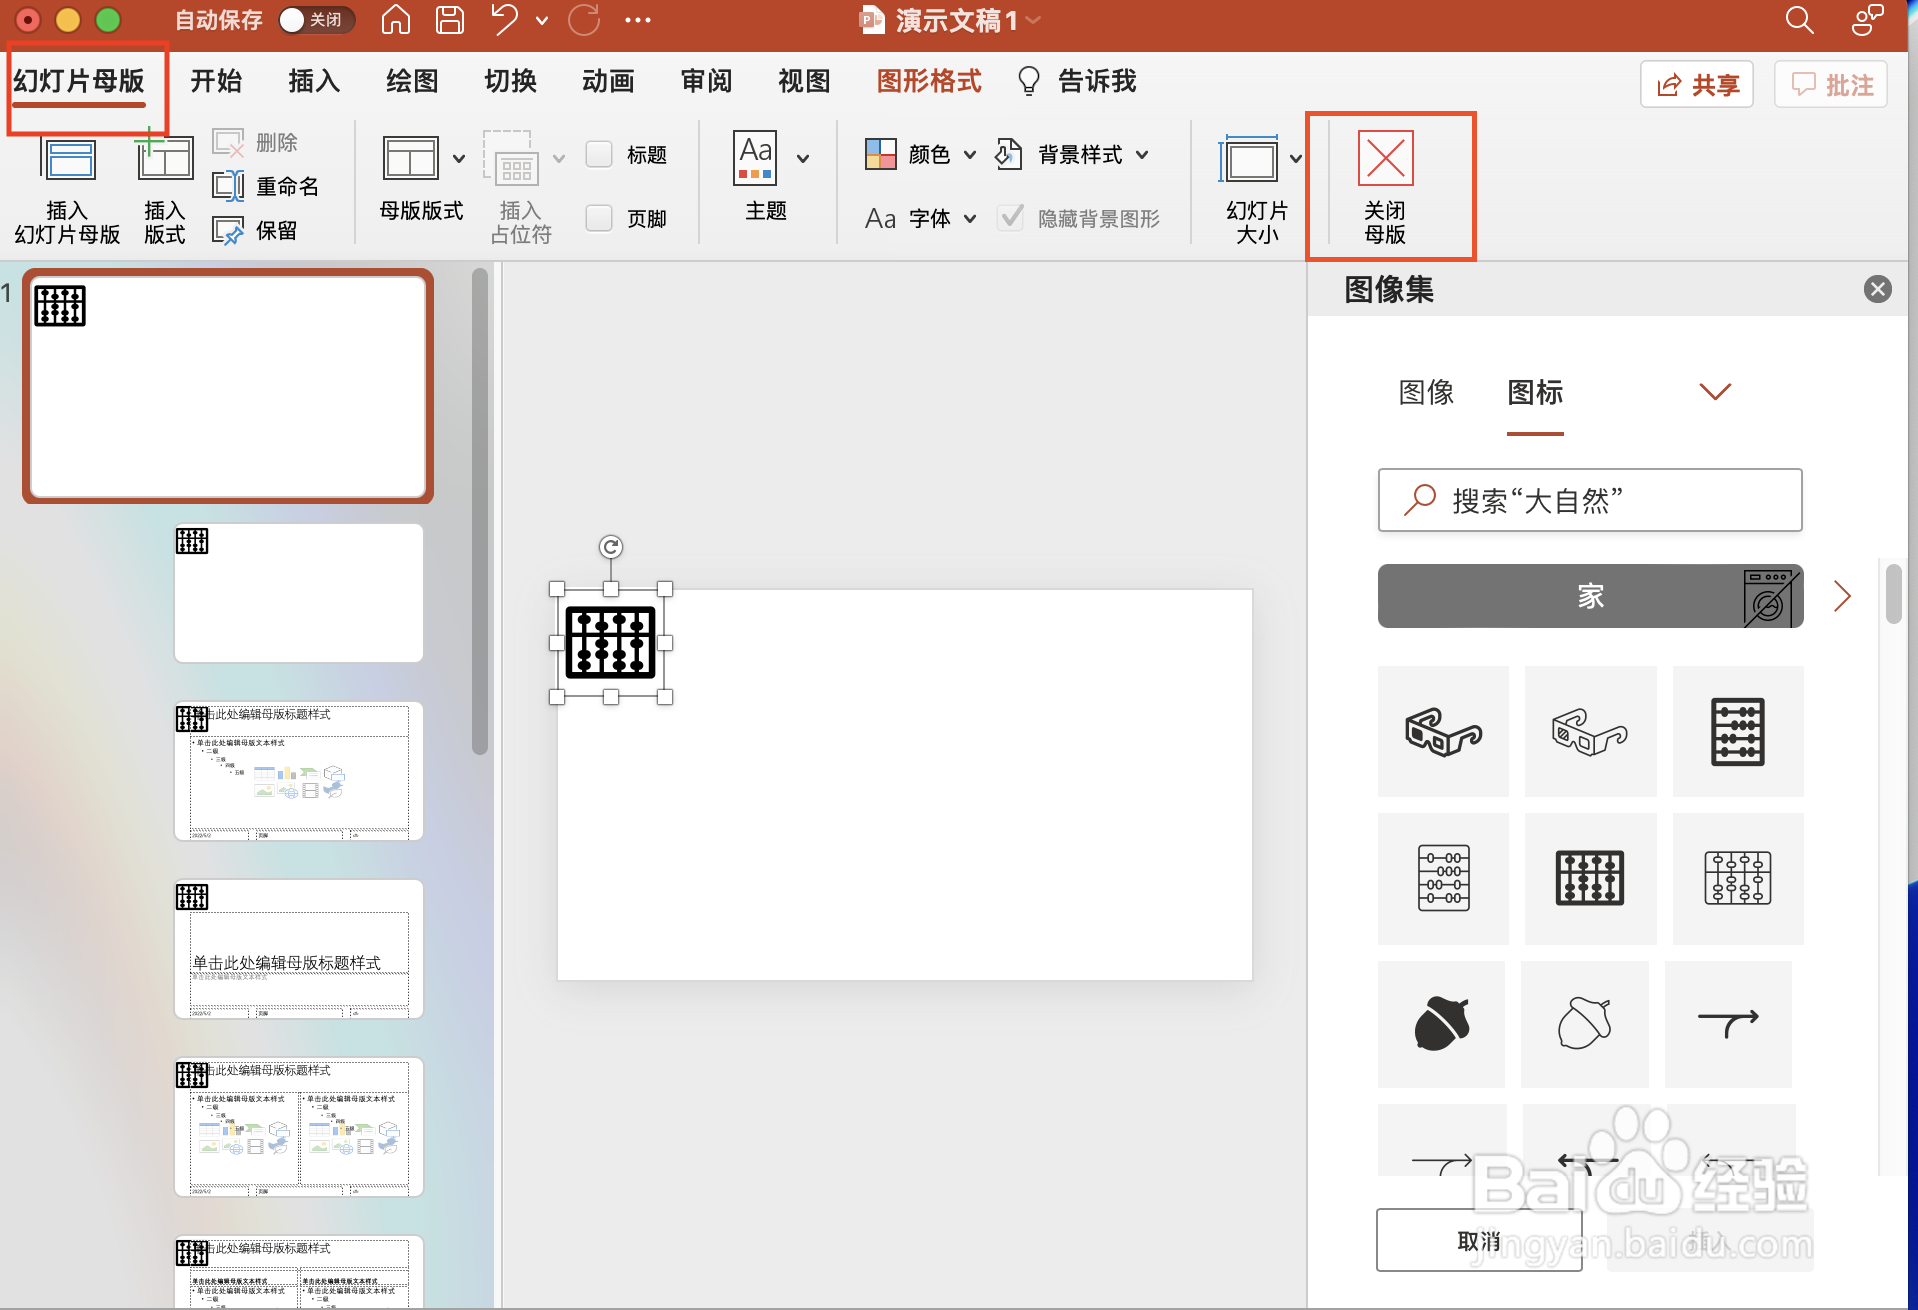Switch to the 图像 tab in 图像集
Screen dimensions: 1918x1310
pyautogui.click(x=1424, y=392)
